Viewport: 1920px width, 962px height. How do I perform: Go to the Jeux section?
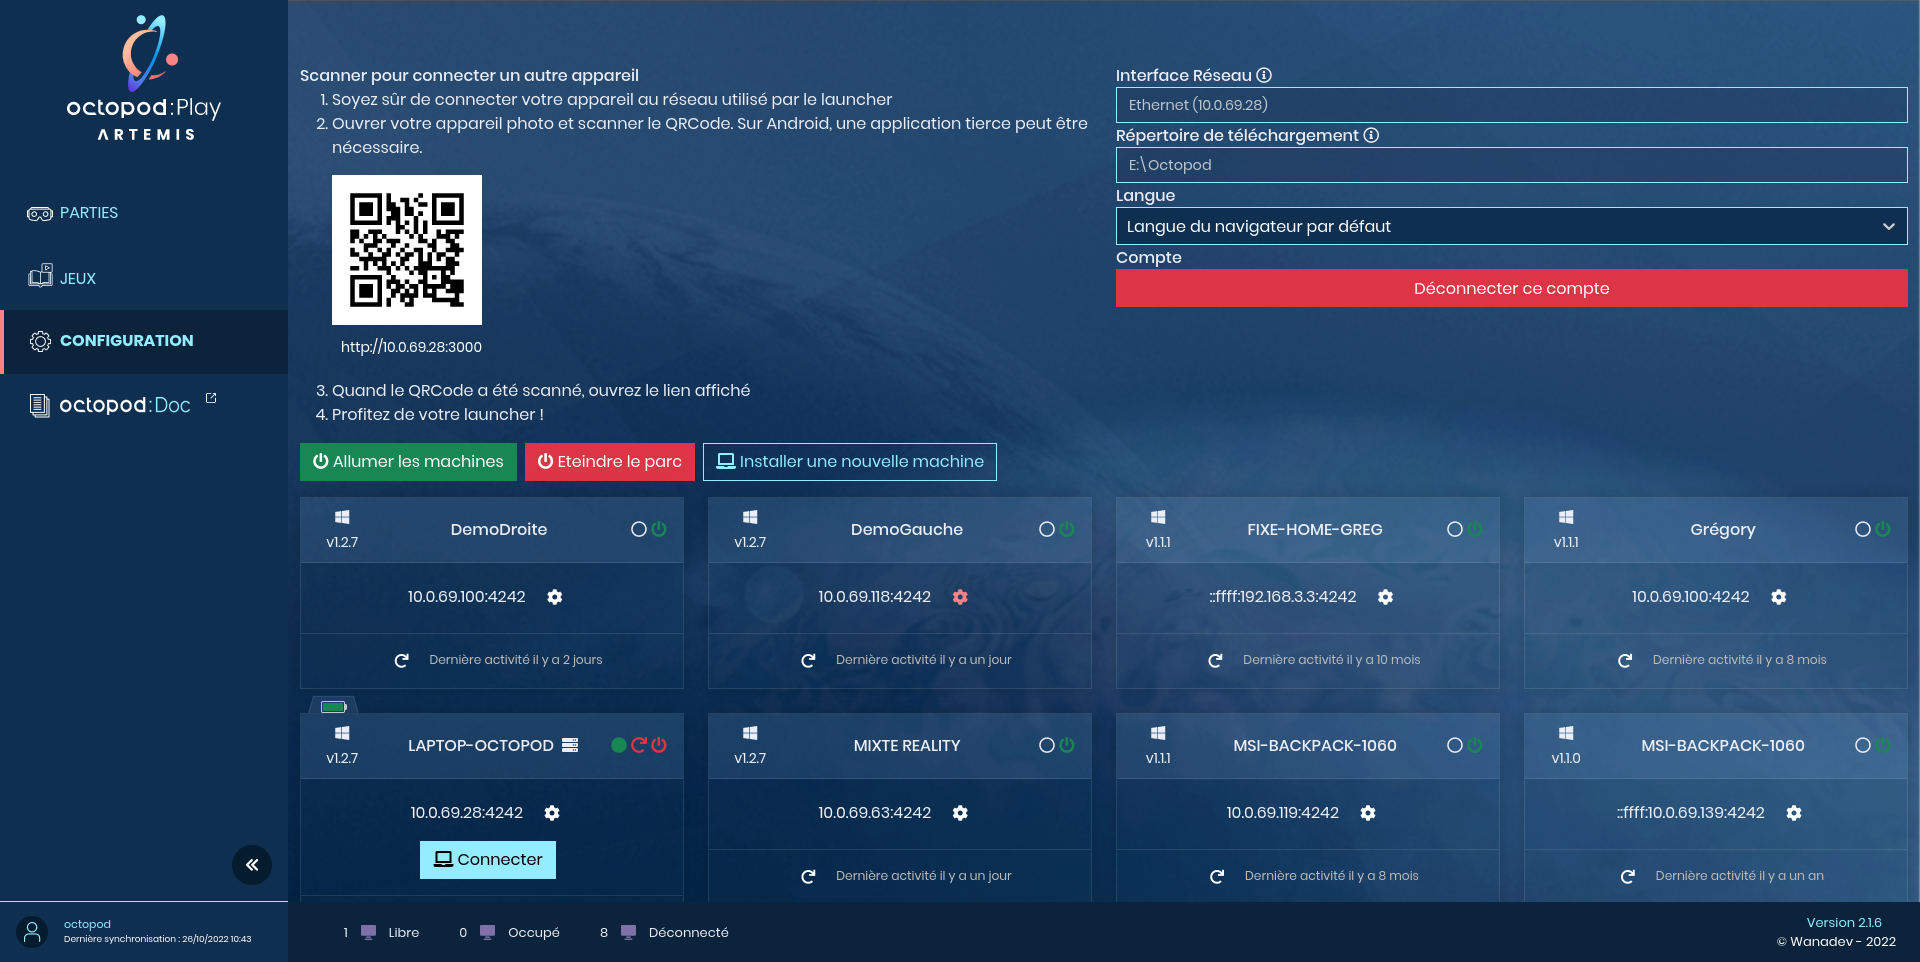(x=144, y=278)
